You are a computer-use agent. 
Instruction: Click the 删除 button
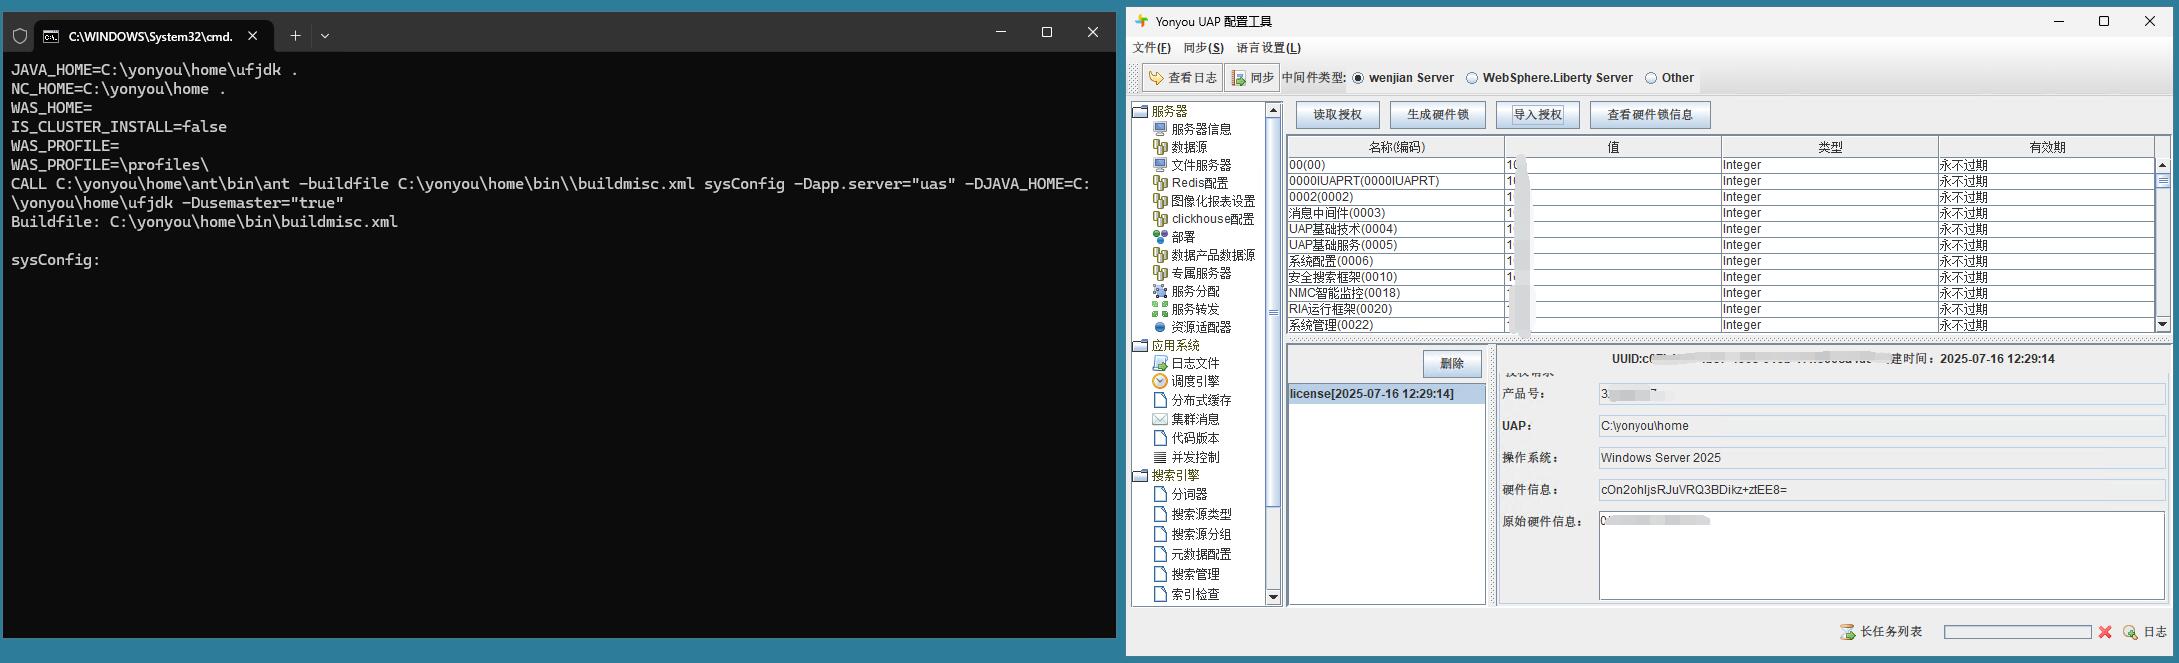pos(1452,364)
